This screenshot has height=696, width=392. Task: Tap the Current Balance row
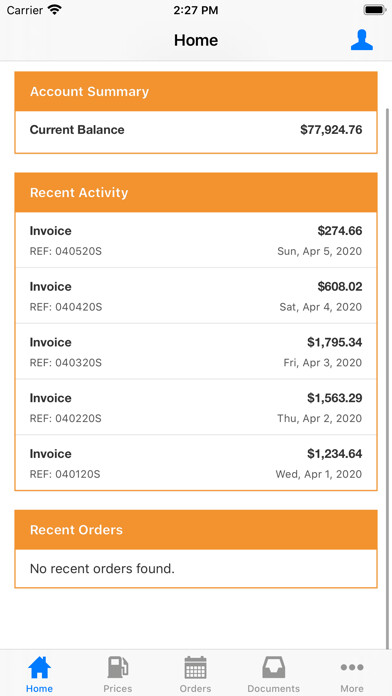pyautogui.click(x=196, y=132)
